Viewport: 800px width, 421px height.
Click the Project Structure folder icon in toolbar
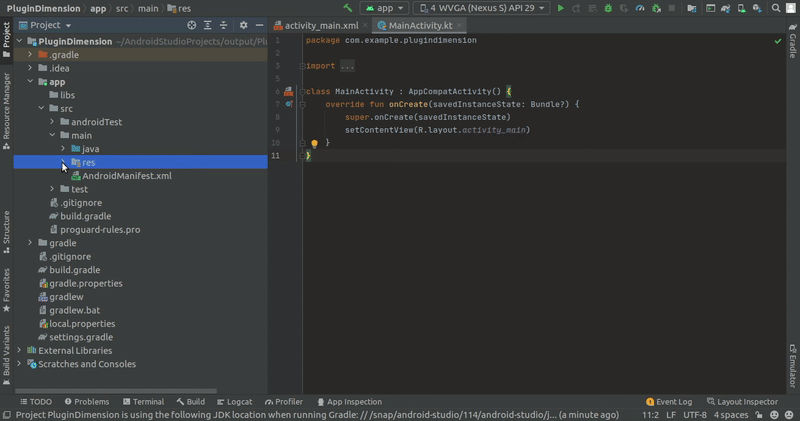691,8
